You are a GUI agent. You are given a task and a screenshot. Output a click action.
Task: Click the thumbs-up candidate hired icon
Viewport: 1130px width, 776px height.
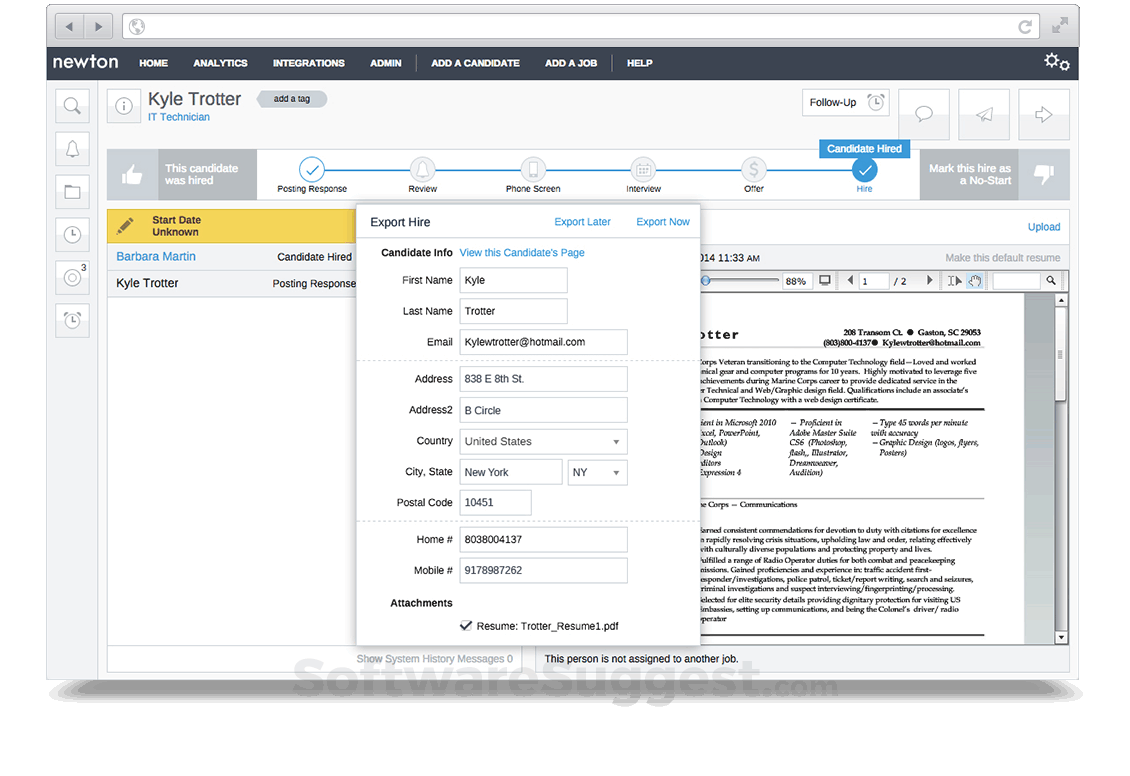coord(132,174)
